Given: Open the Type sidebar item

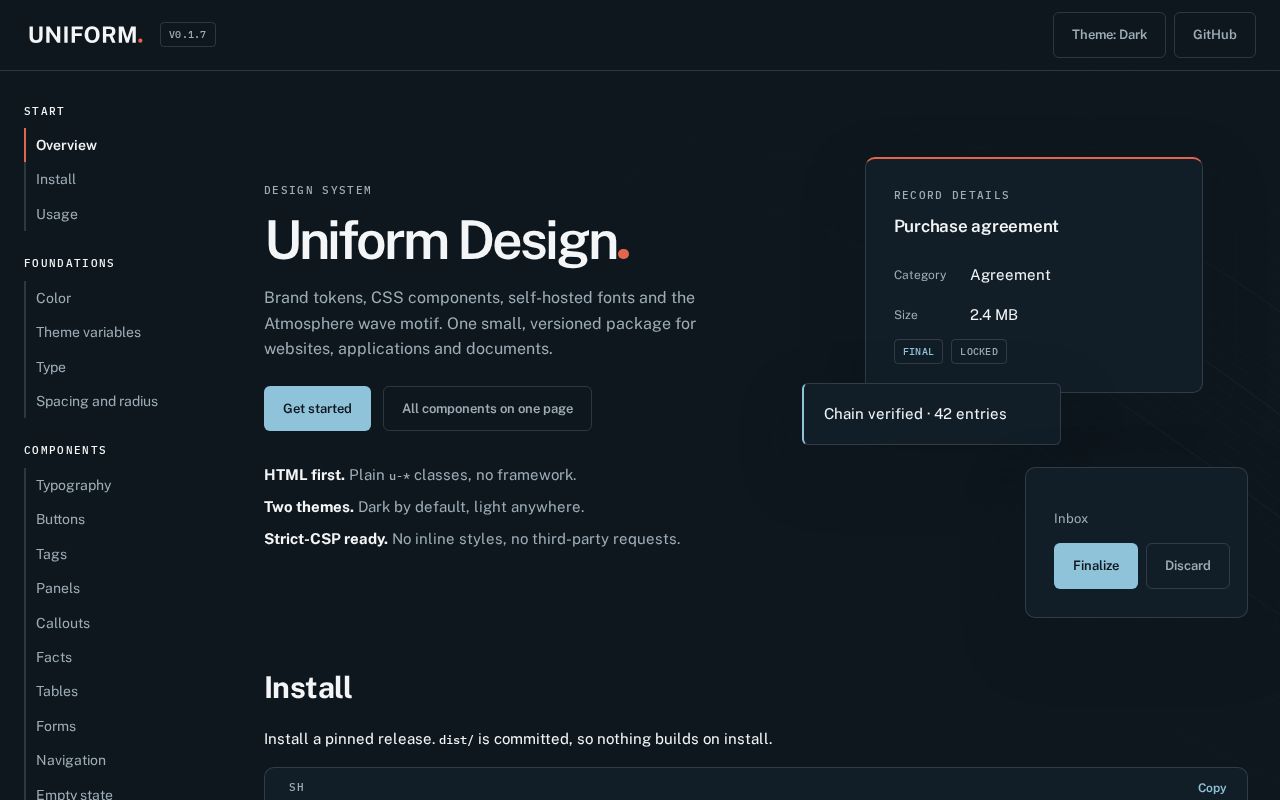Looking at the screenshot, I should coord(51,367).
